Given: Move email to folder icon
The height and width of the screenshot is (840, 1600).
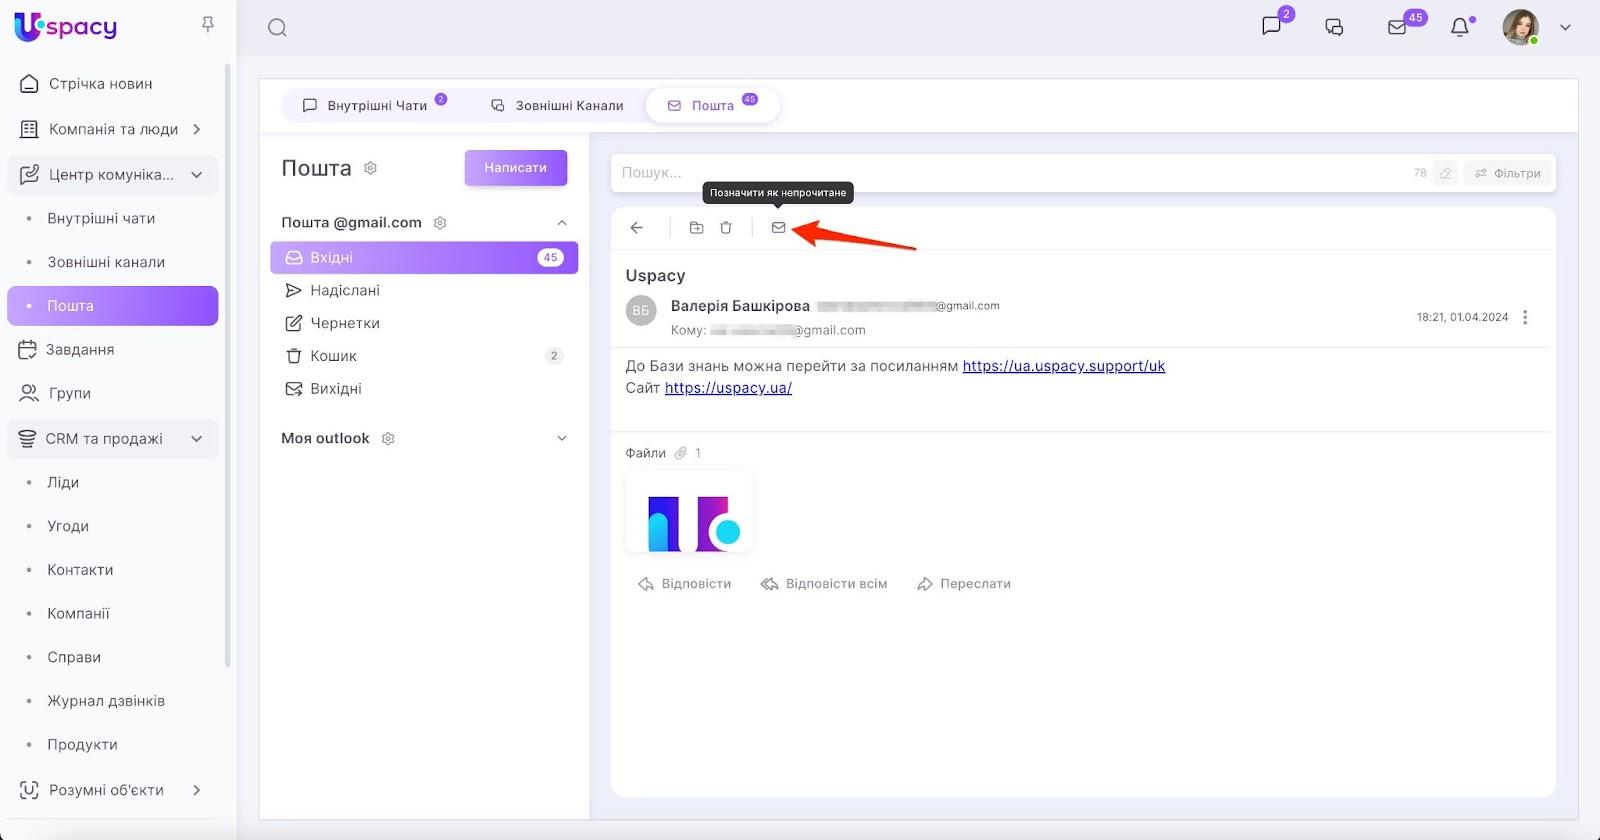Looking at the screenshot, I should pyautogui.click(x=697, y=228).
